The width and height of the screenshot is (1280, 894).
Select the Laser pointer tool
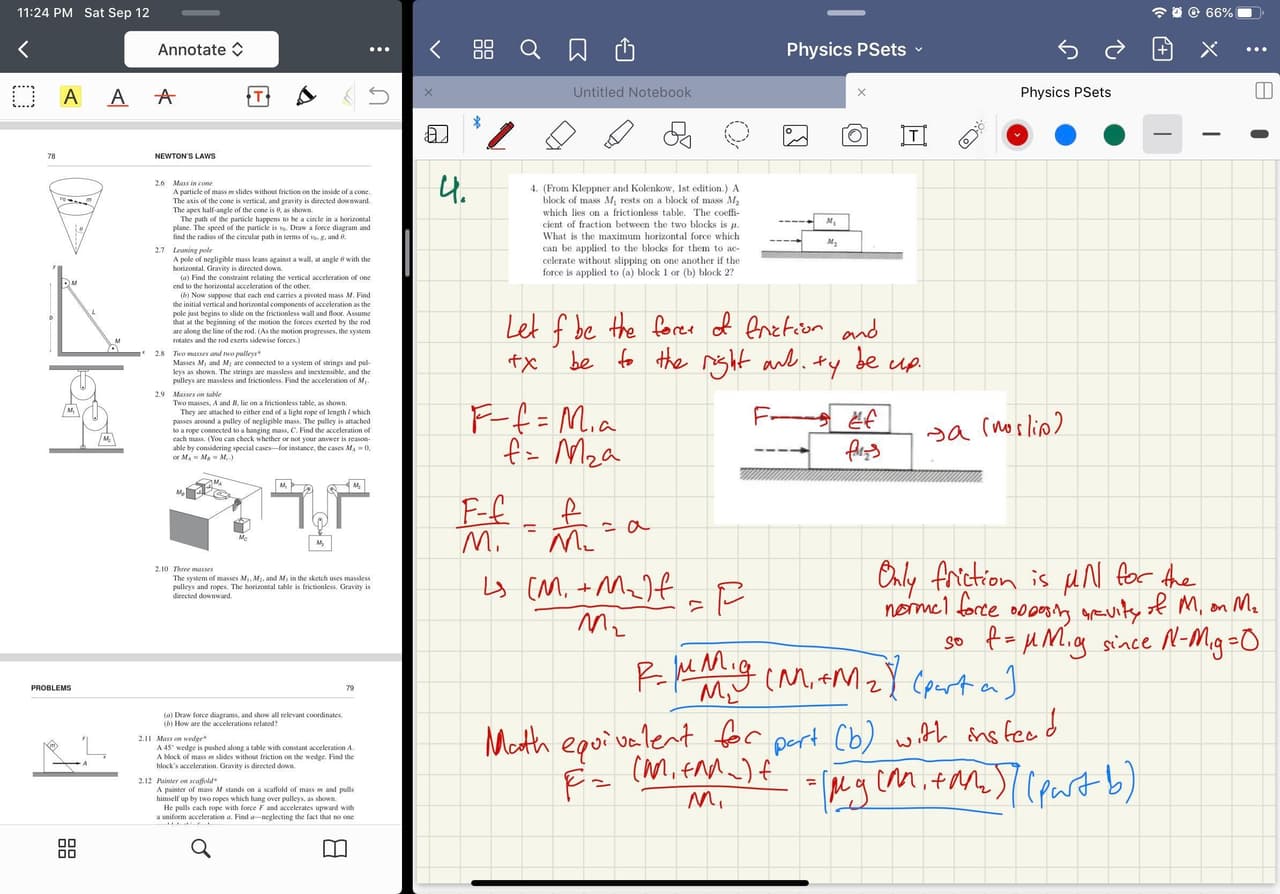[x=970, y=134]
